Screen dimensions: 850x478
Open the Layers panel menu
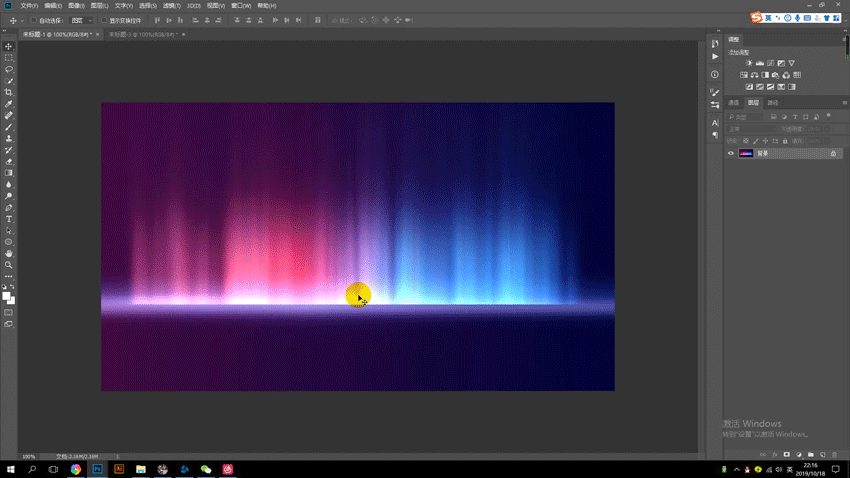pos(845,102)
